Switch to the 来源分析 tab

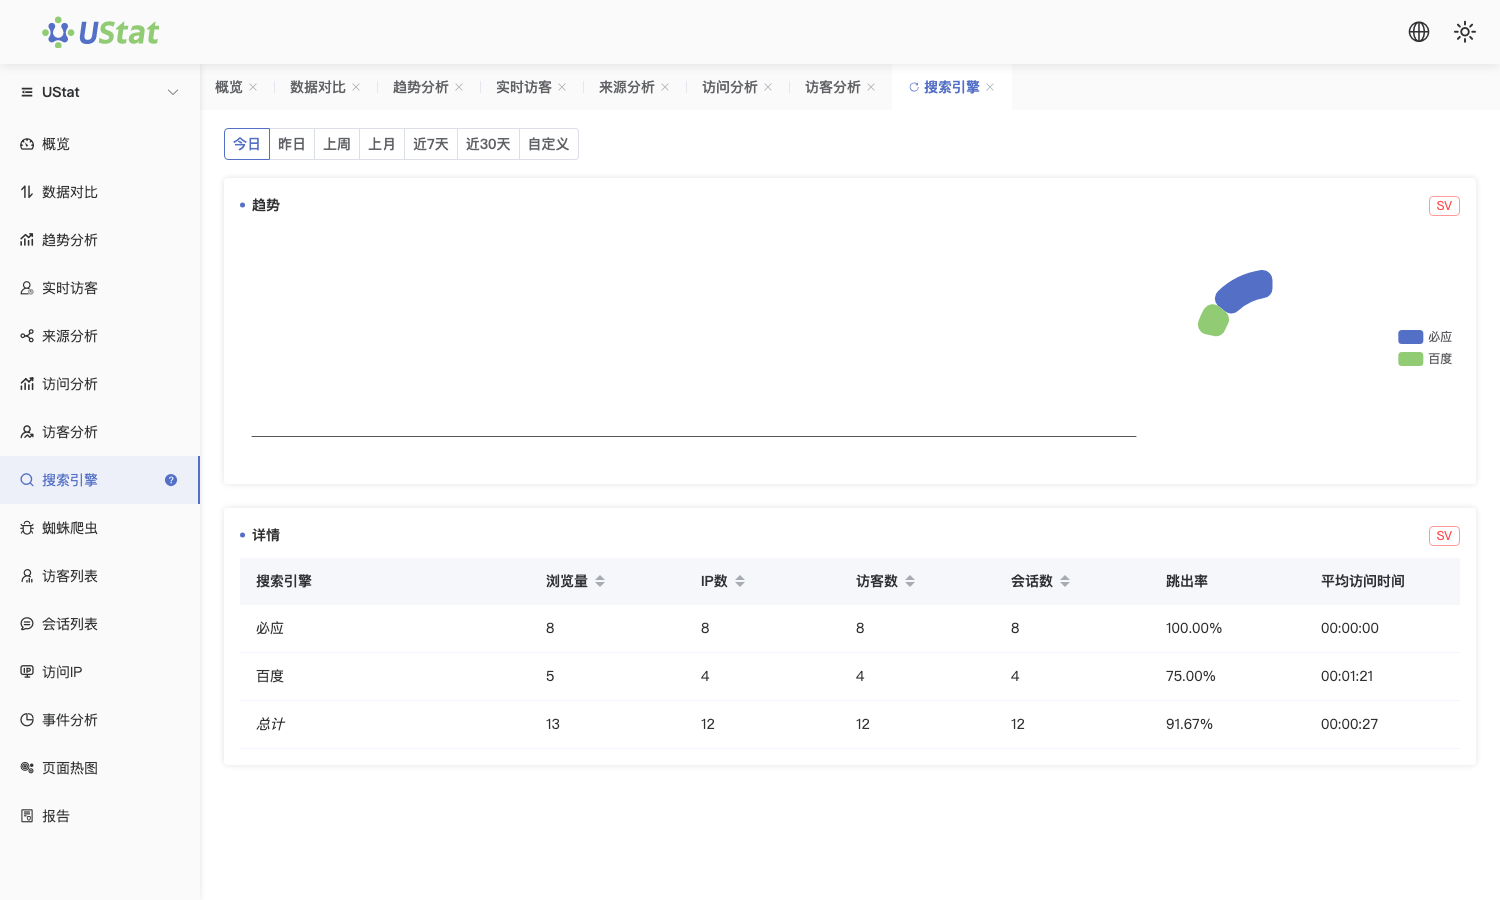(x=627, y=87)
